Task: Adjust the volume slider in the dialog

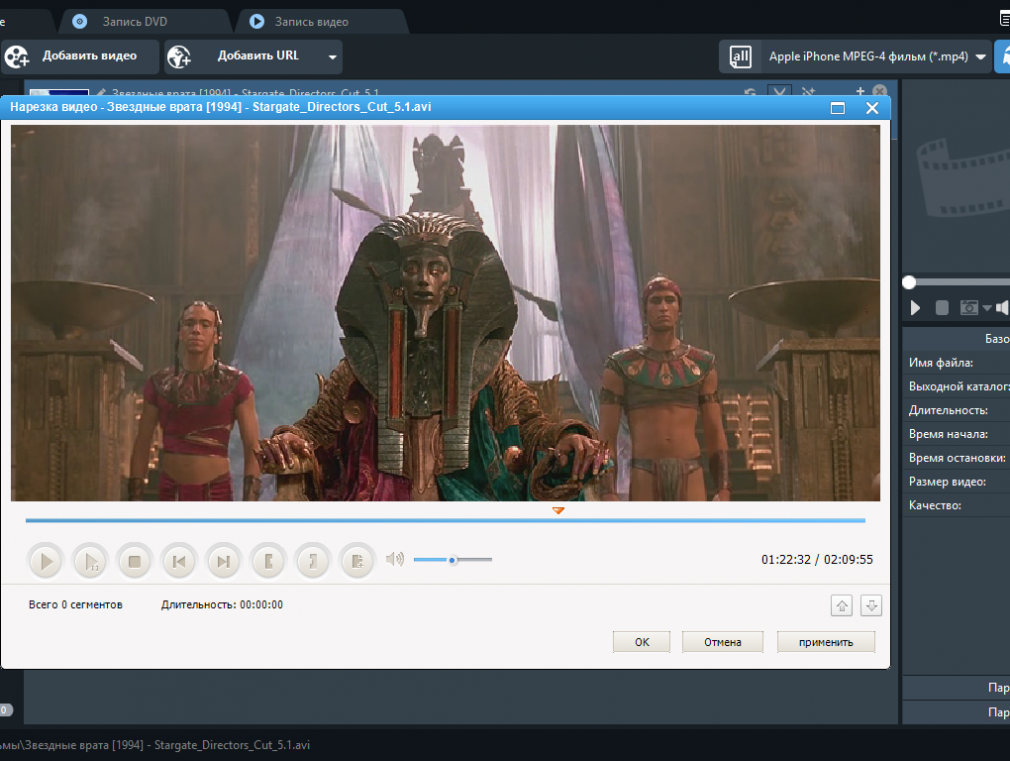Action: click(x=453, y=560)
